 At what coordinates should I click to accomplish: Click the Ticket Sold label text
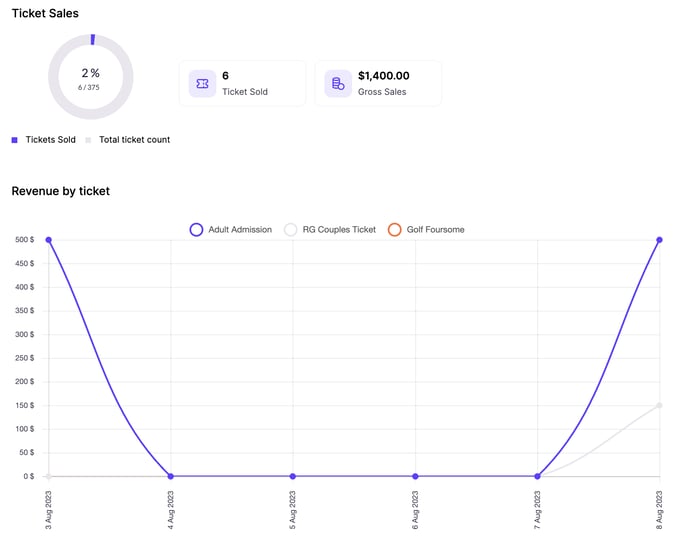pos(245,92)
